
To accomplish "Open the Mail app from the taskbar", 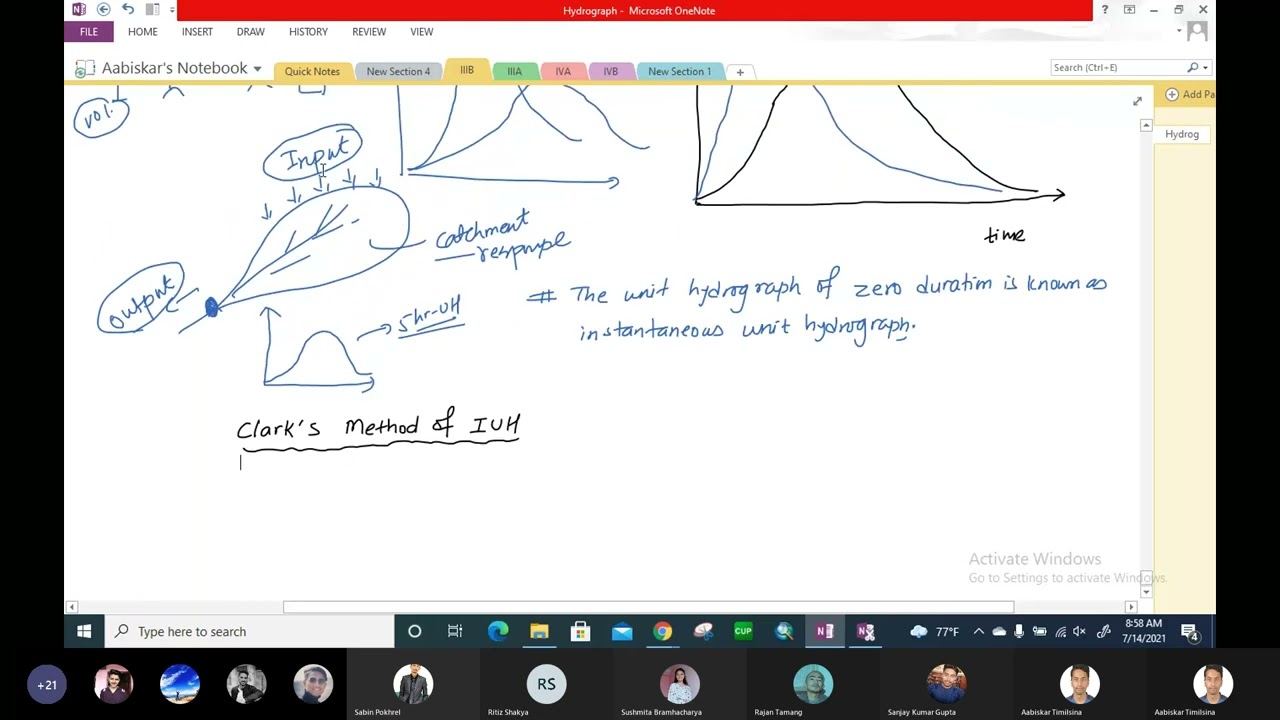I will [622, 631].
